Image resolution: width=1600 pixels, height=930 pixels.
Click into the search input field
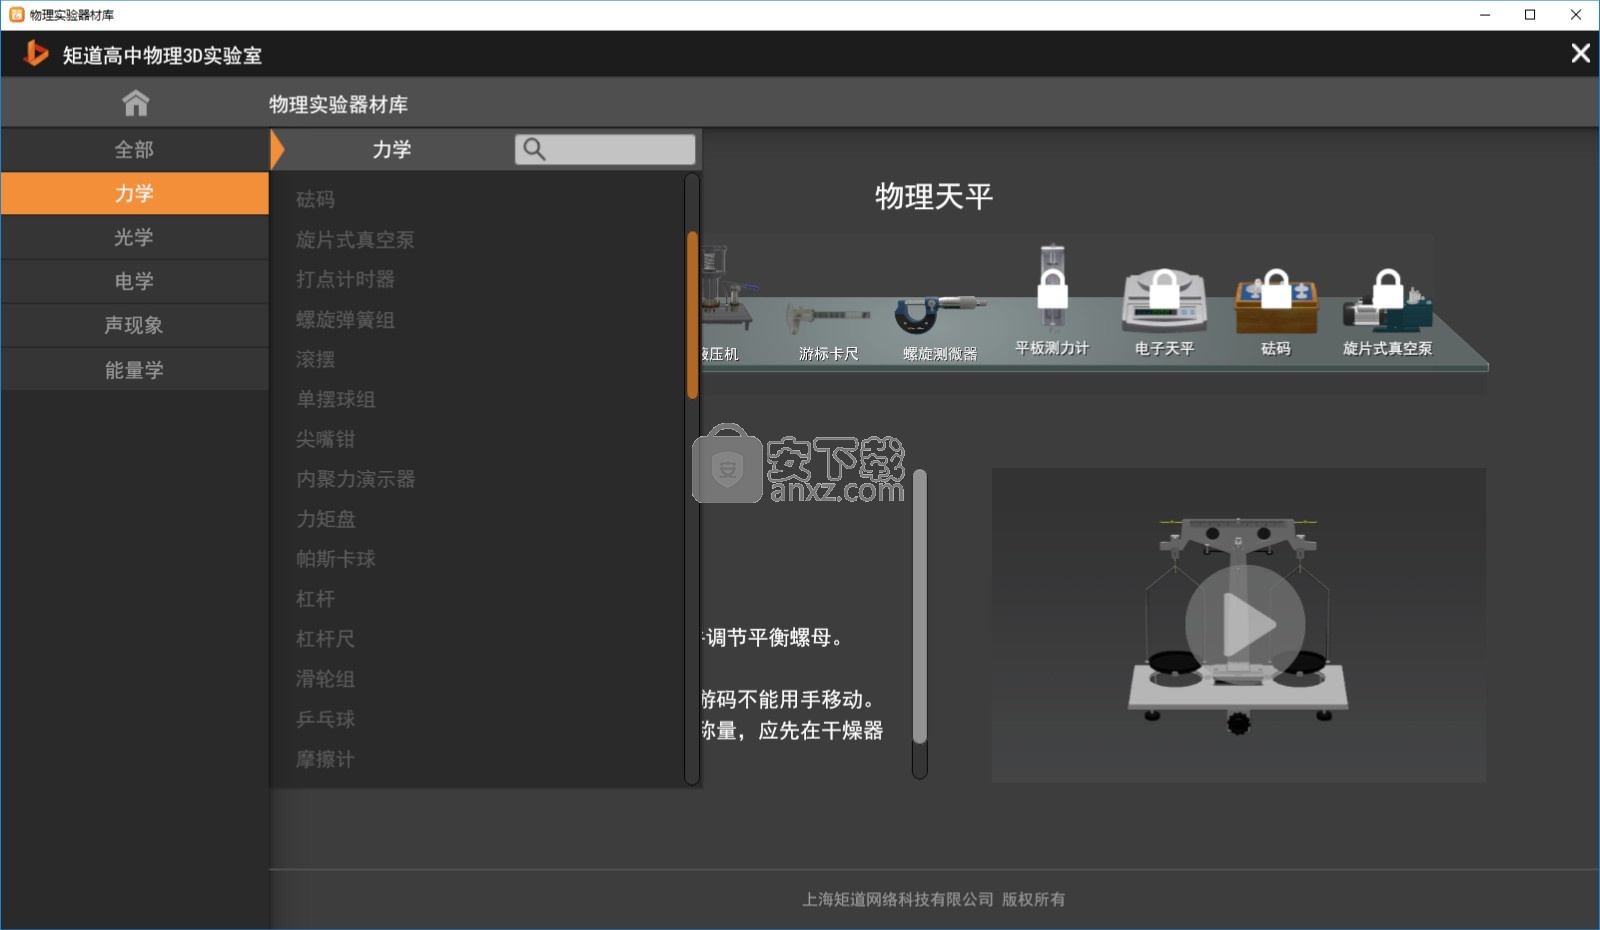(605, 150)
